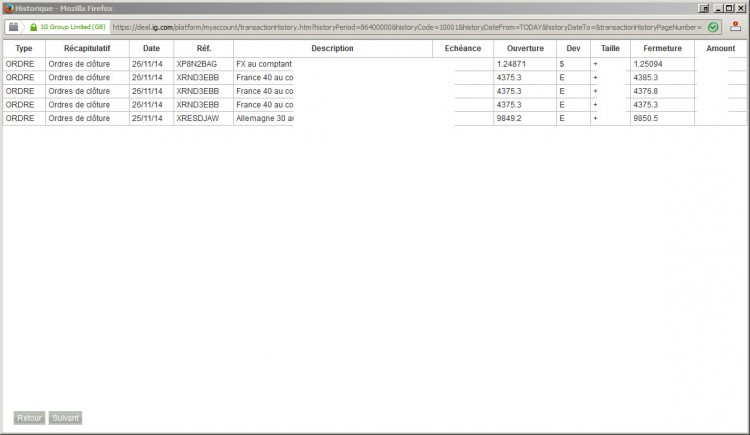750x435 pixels.
Task: Select reference XP8N2BAG
Action: point(197,64)
